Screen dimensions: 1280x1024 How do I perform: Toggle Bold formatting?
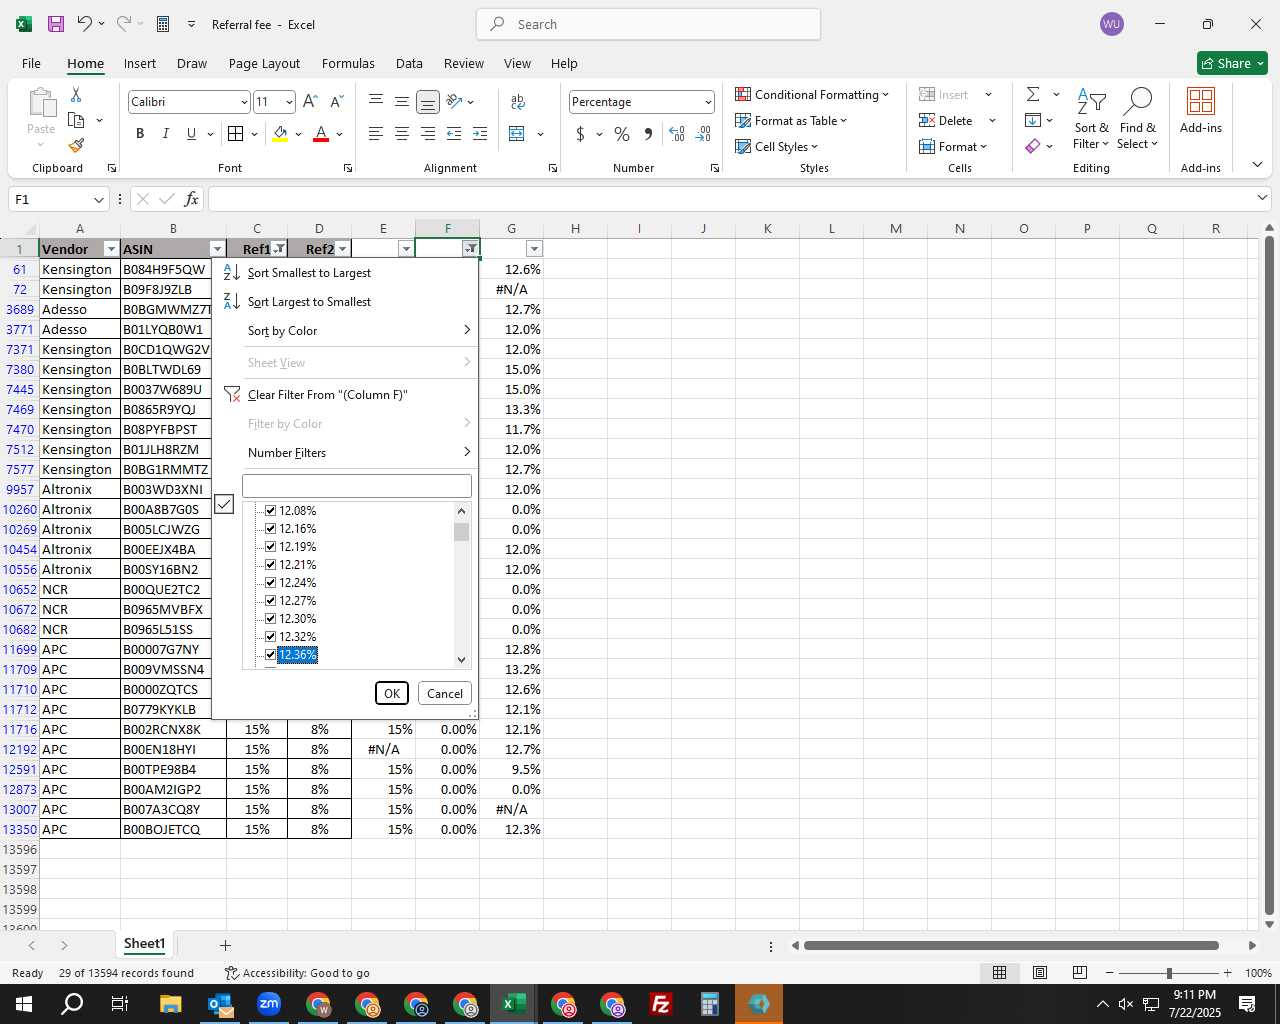[x=140, y=133]
